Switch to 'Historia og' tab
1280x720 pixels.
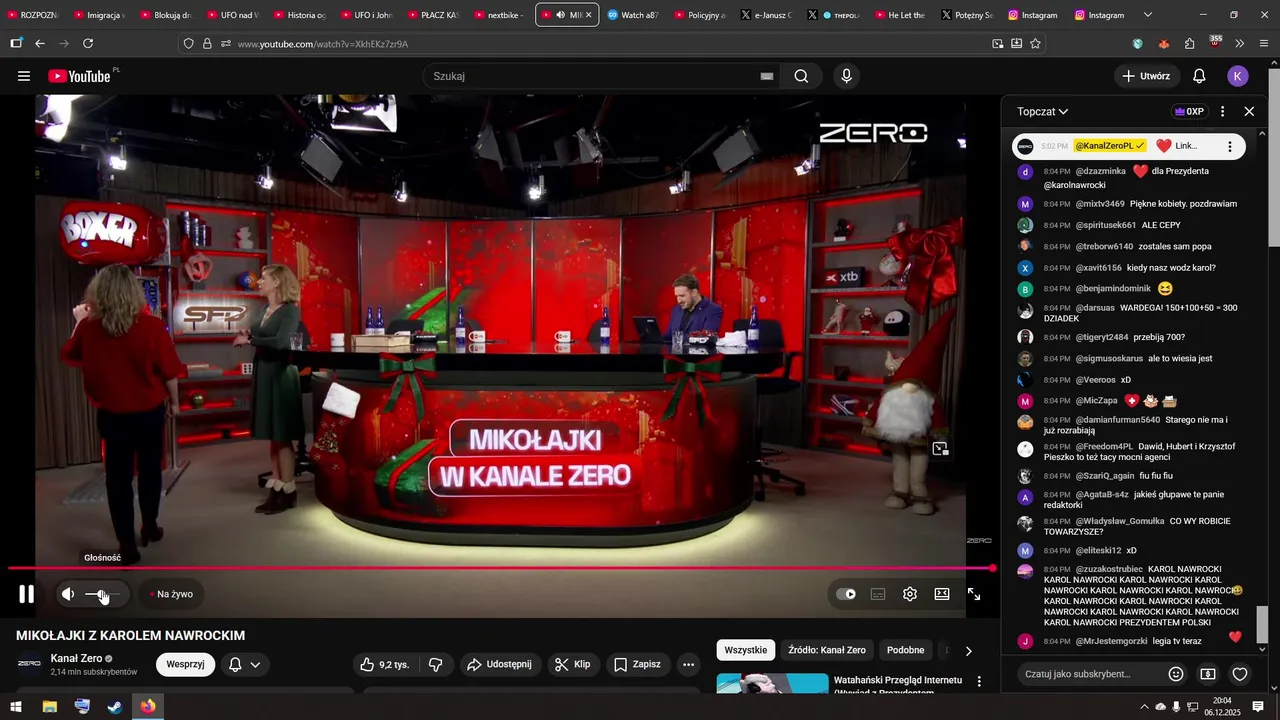[x=299, y=15]
